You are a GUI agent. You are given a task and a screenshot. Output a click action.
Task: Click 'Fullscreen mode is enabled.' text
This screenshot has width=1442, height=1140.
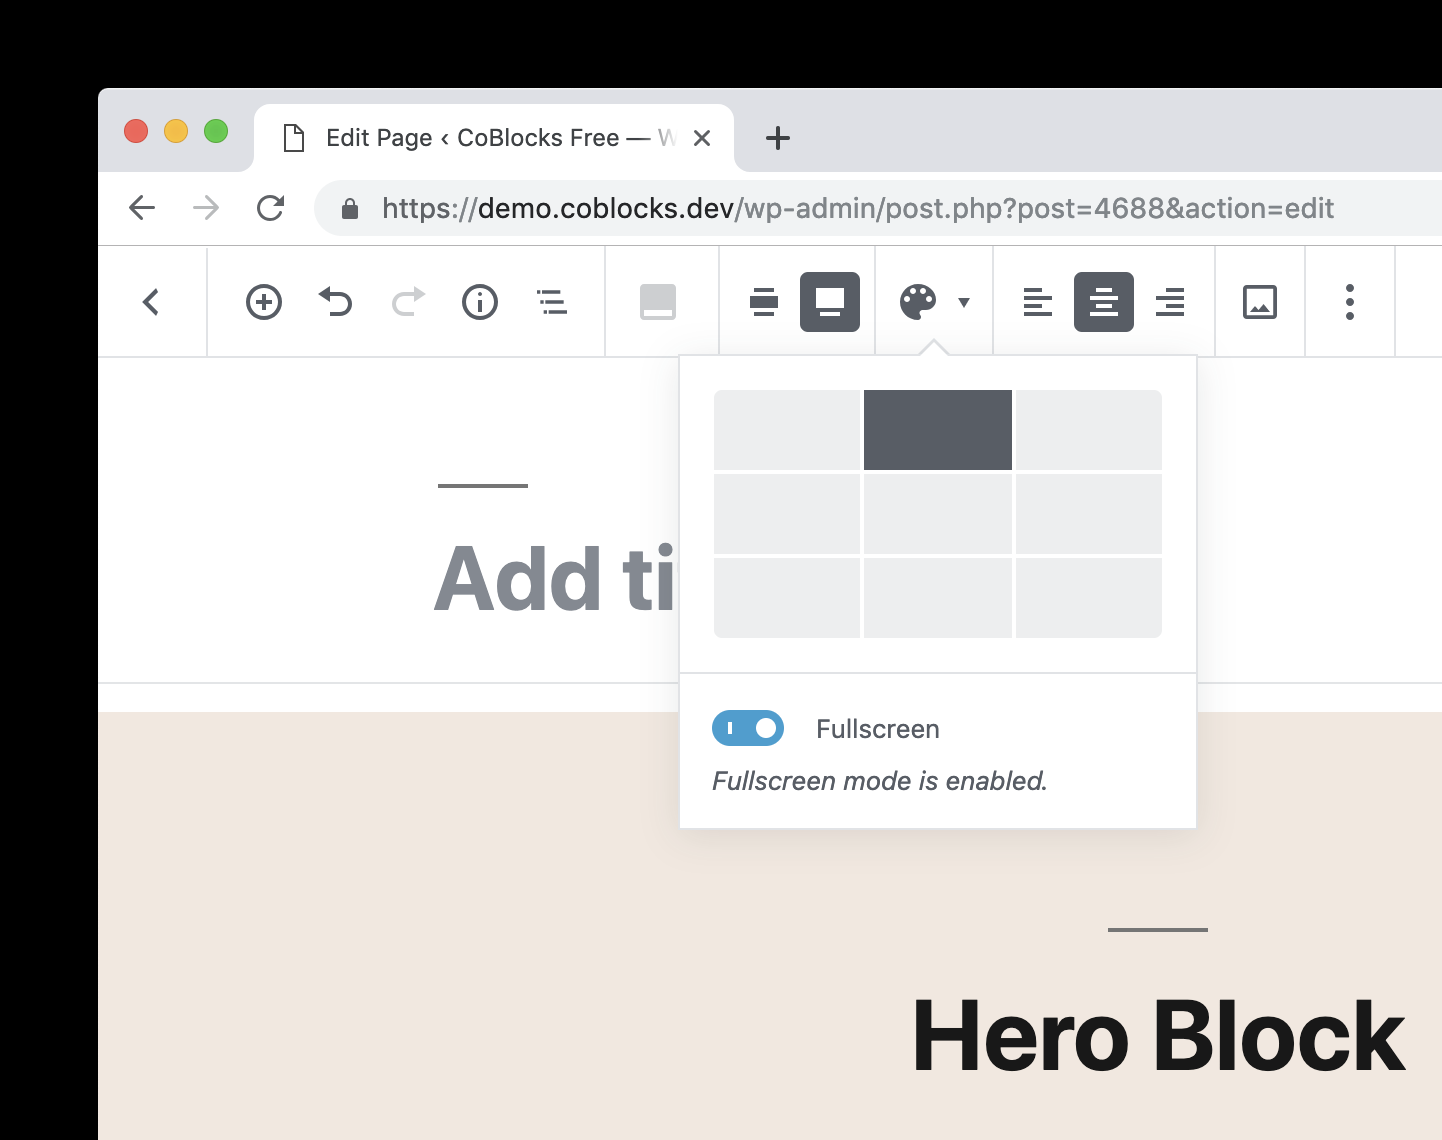880,781
